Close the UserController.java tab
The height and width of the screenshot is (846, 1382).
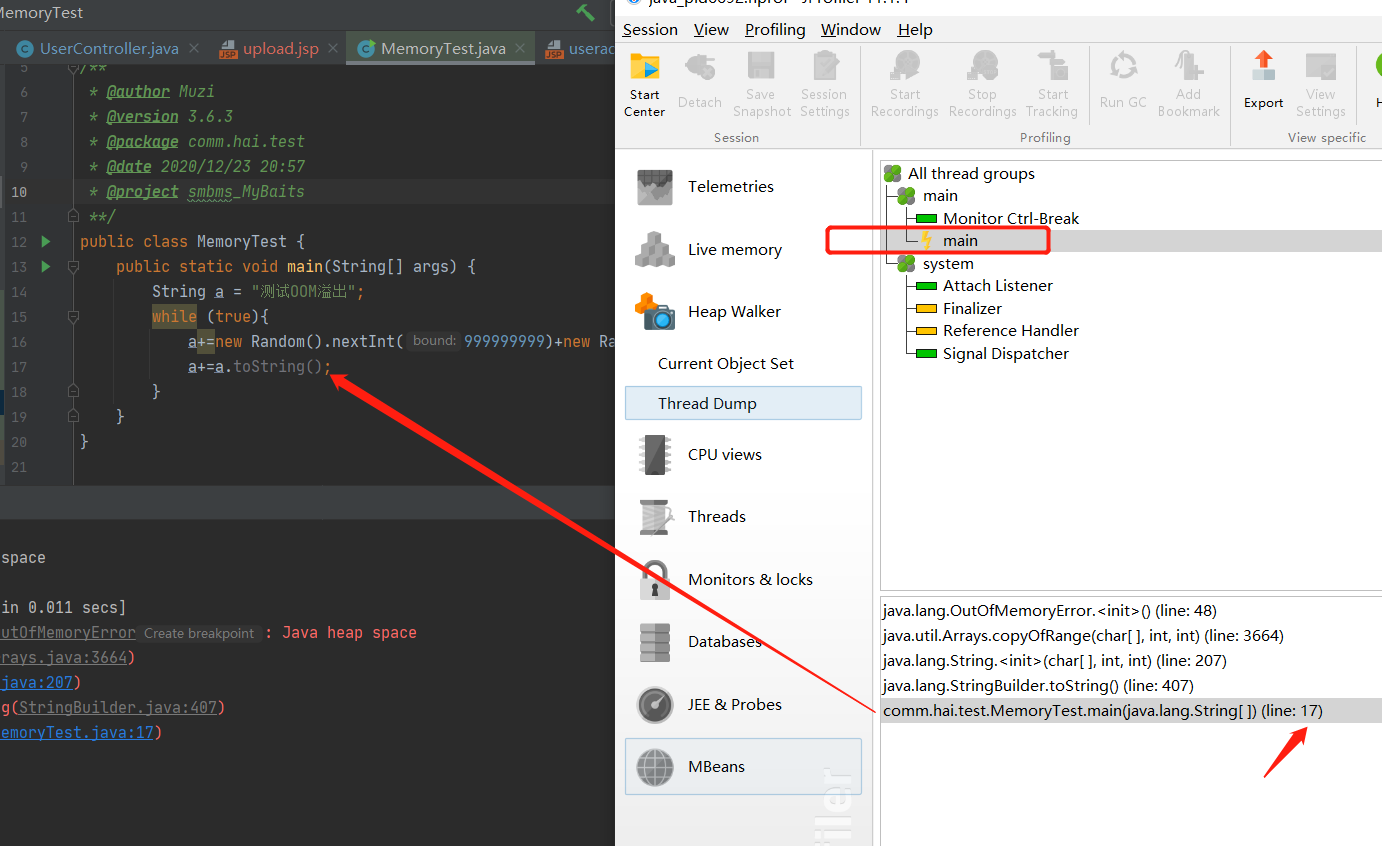point(194,48)
